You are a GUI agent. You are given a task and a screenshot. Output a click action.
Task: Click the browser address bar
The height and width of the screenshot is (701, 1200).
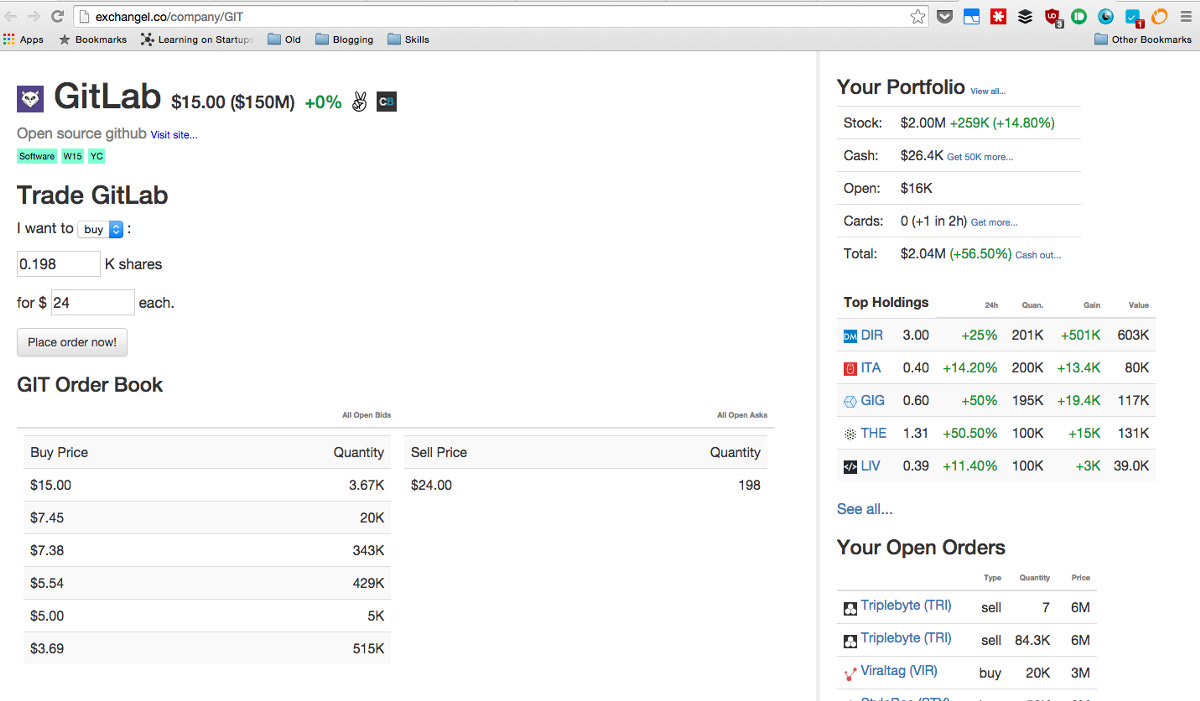coord(500,16)
